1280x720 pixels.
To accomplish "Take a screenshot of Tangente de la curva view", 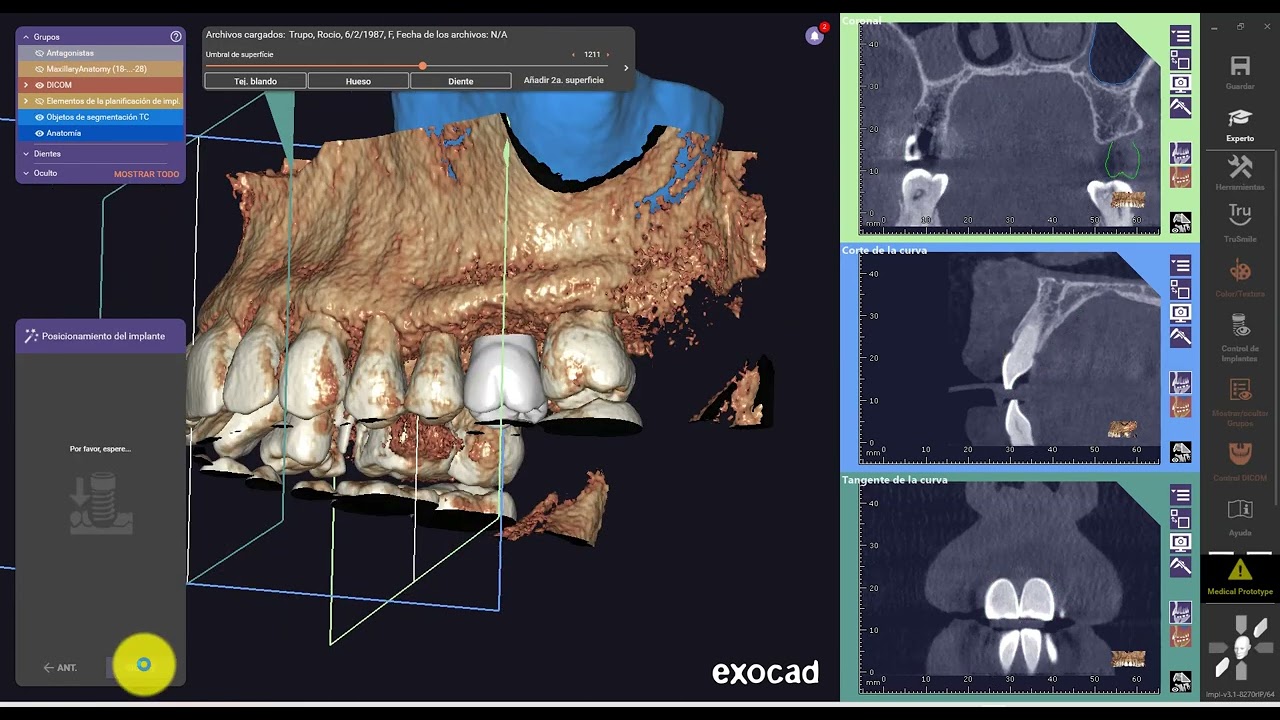I will [x=1181, y=542].
